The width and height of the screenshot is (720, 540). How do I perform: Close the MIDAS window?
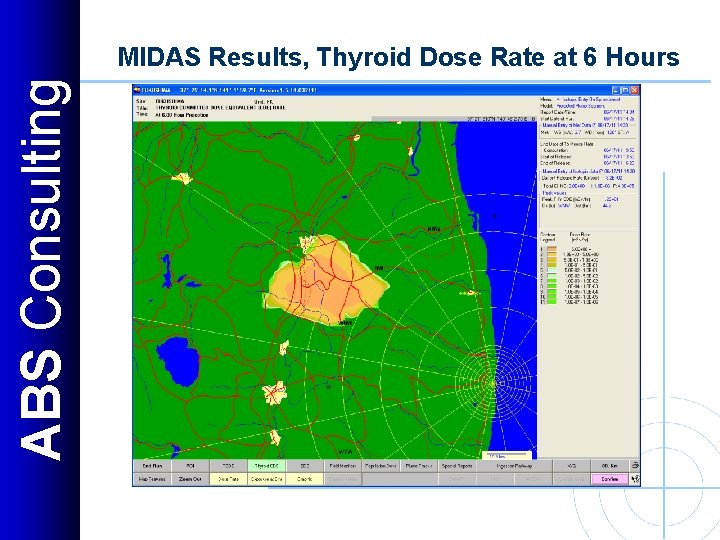point(634,90)
